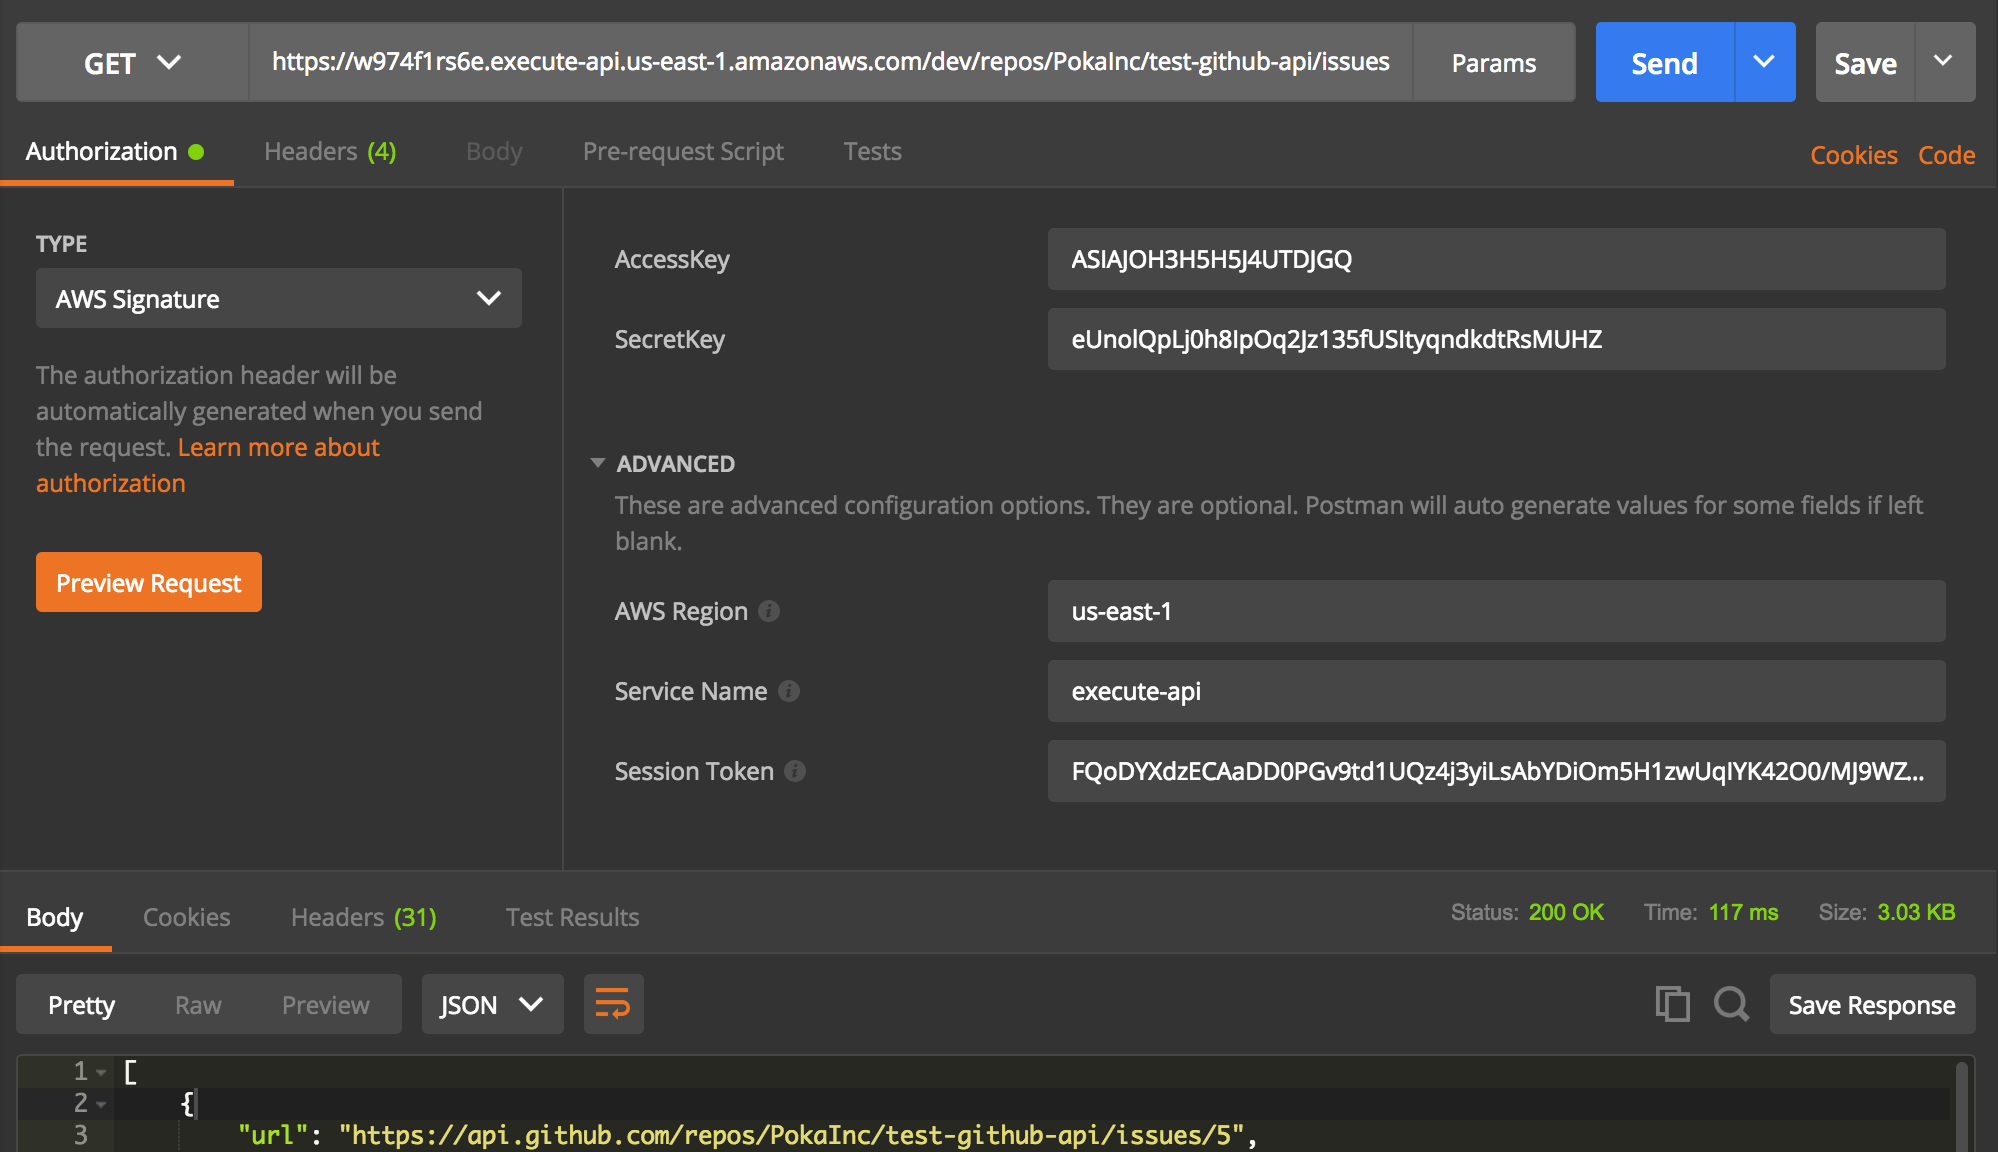Click the request URL field

point(830,62)
